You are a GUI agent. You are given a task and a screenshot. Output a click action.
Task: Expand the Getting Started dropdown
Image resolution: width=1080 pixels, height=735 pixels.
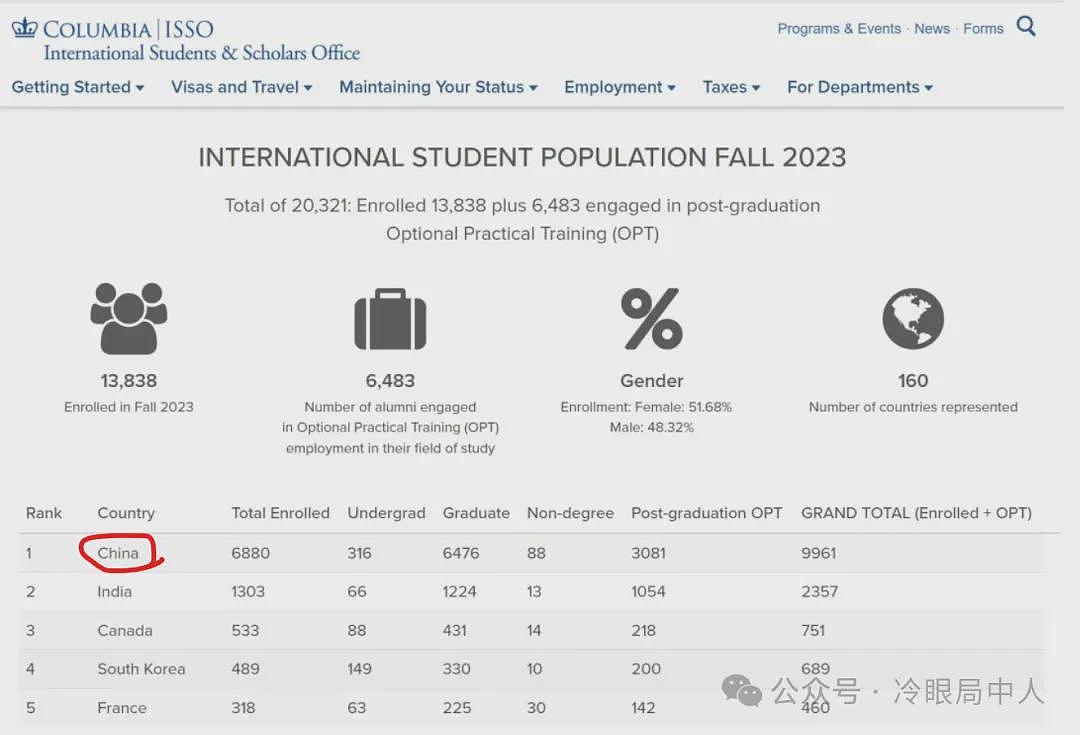[78, 87]
